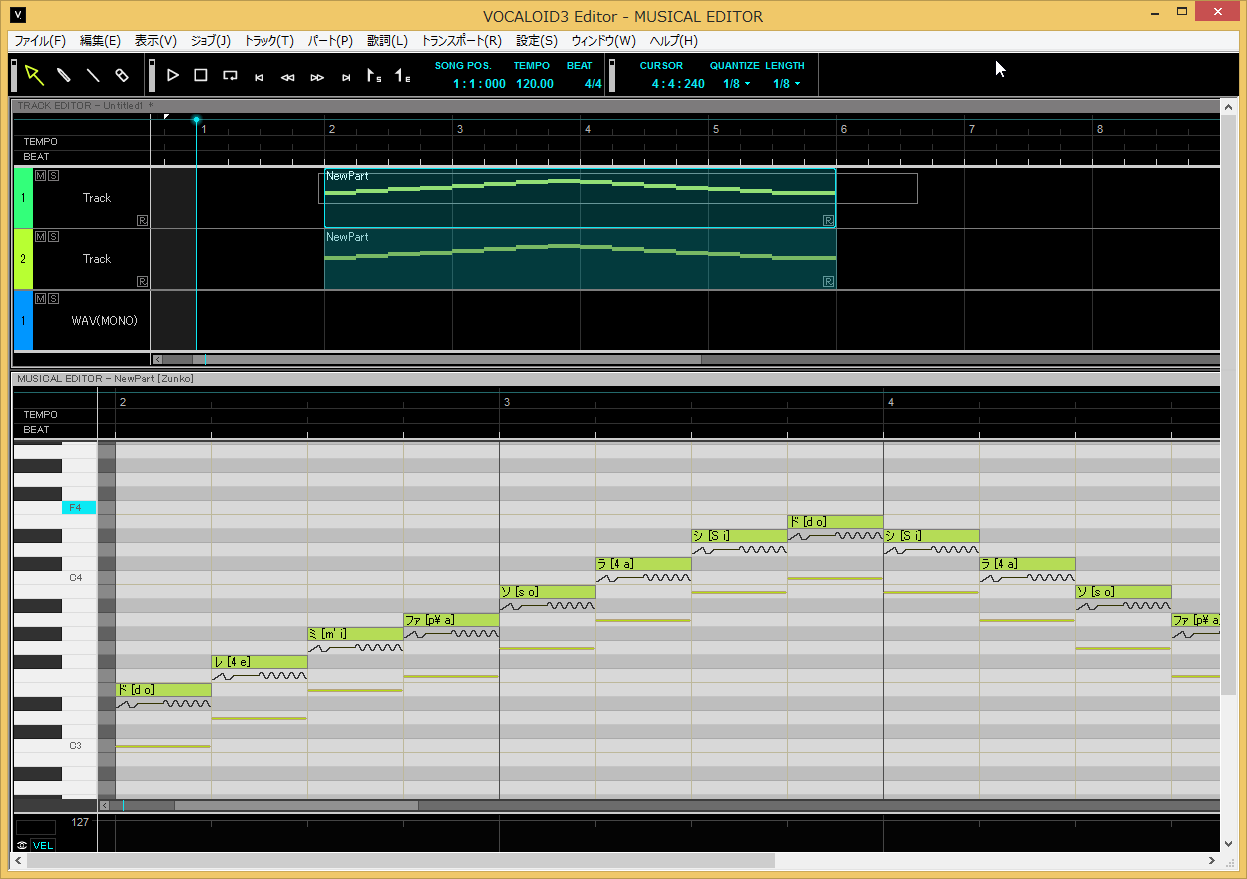The height and width of the screenshot is (879, 1247).
Task: Open the ファイル(F) menu
Action: [x=40, y=41]
